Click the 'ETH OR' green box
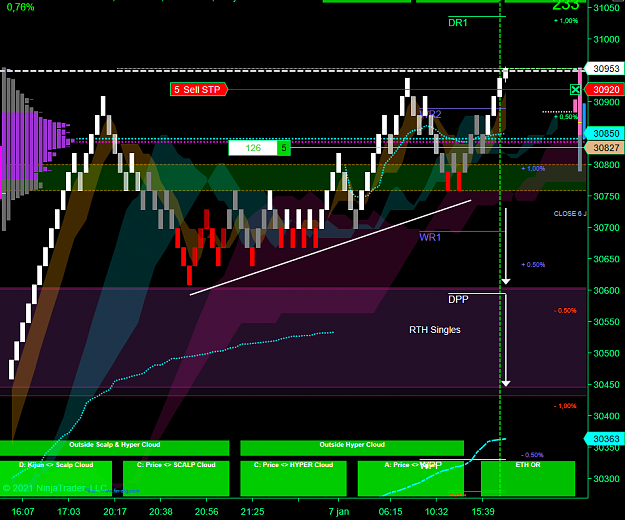The image size is (625, 520). tap(528, 478)
